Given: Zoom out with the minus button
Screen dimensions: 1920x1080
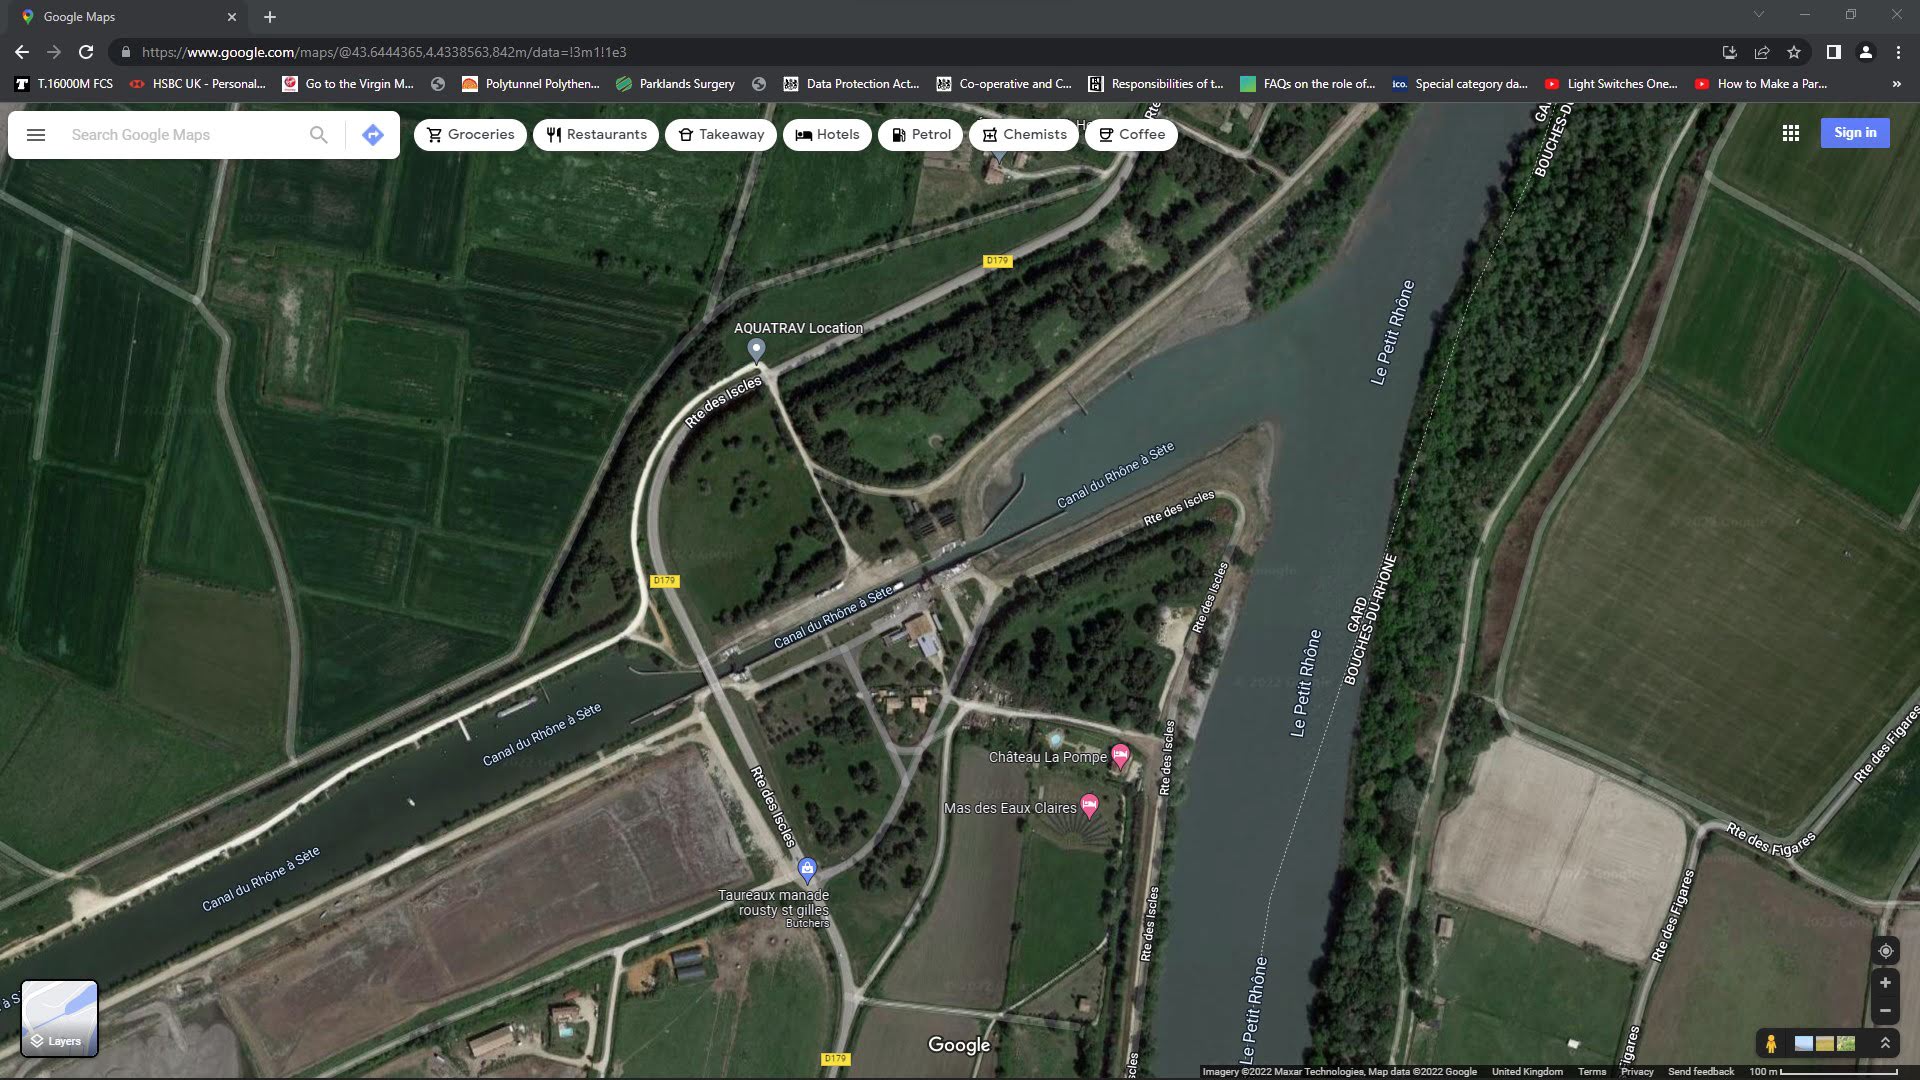Looking at the screenshot, I should (x=1885, y=1011).
